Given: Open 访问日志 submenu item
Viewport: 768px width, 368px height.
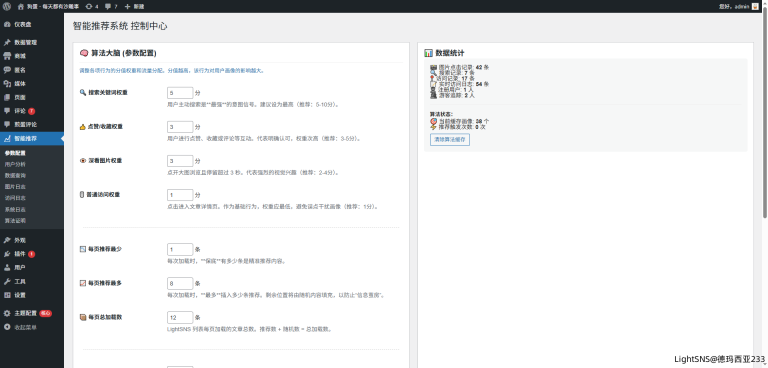Looking at the screenshot, I should [x=15, y=198].
